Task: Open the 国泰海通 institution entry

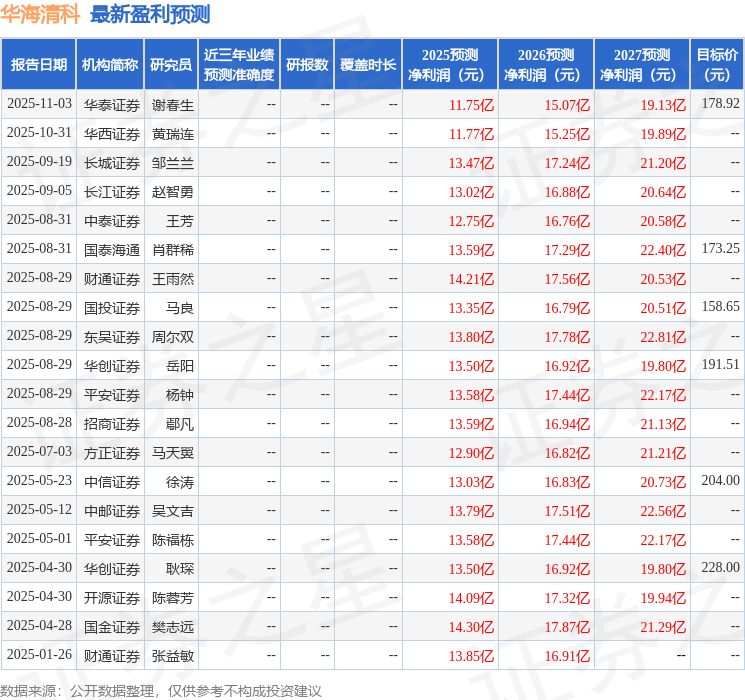Action: click(x=111, y=249)
